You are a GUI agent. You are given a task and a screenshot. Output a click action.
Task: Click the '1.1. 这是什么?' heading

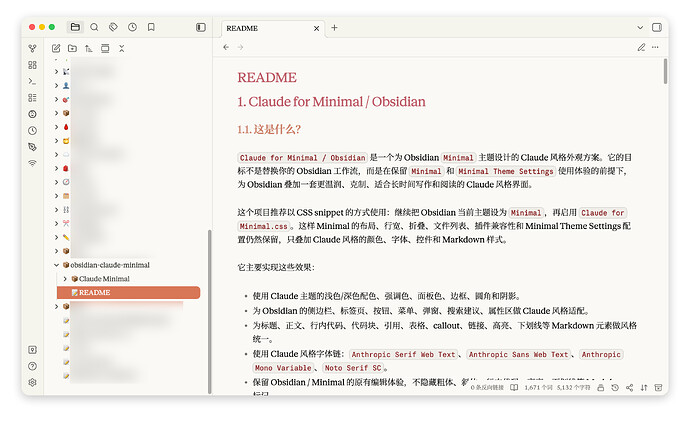coord(269,129)
